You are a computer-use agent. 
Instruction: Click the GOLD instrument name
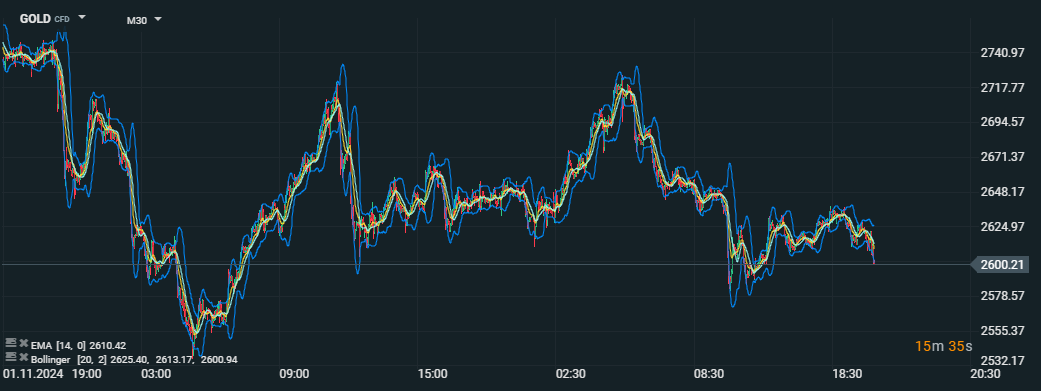coord(35,19)
